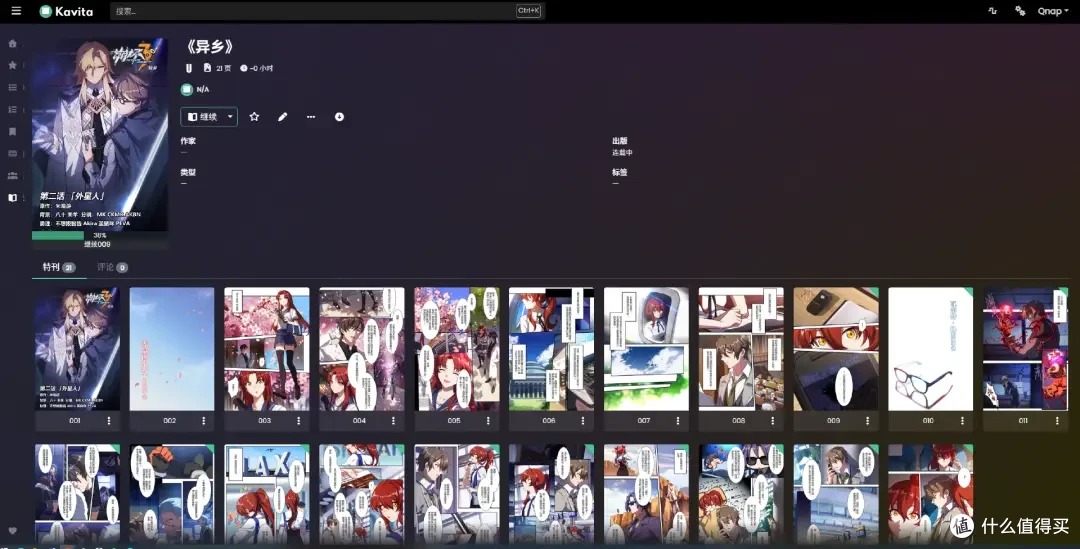The height and width of the screenshot is (549, 1080).
Task: Open kebab menu for chapter 005
Action: click(488, 420)
